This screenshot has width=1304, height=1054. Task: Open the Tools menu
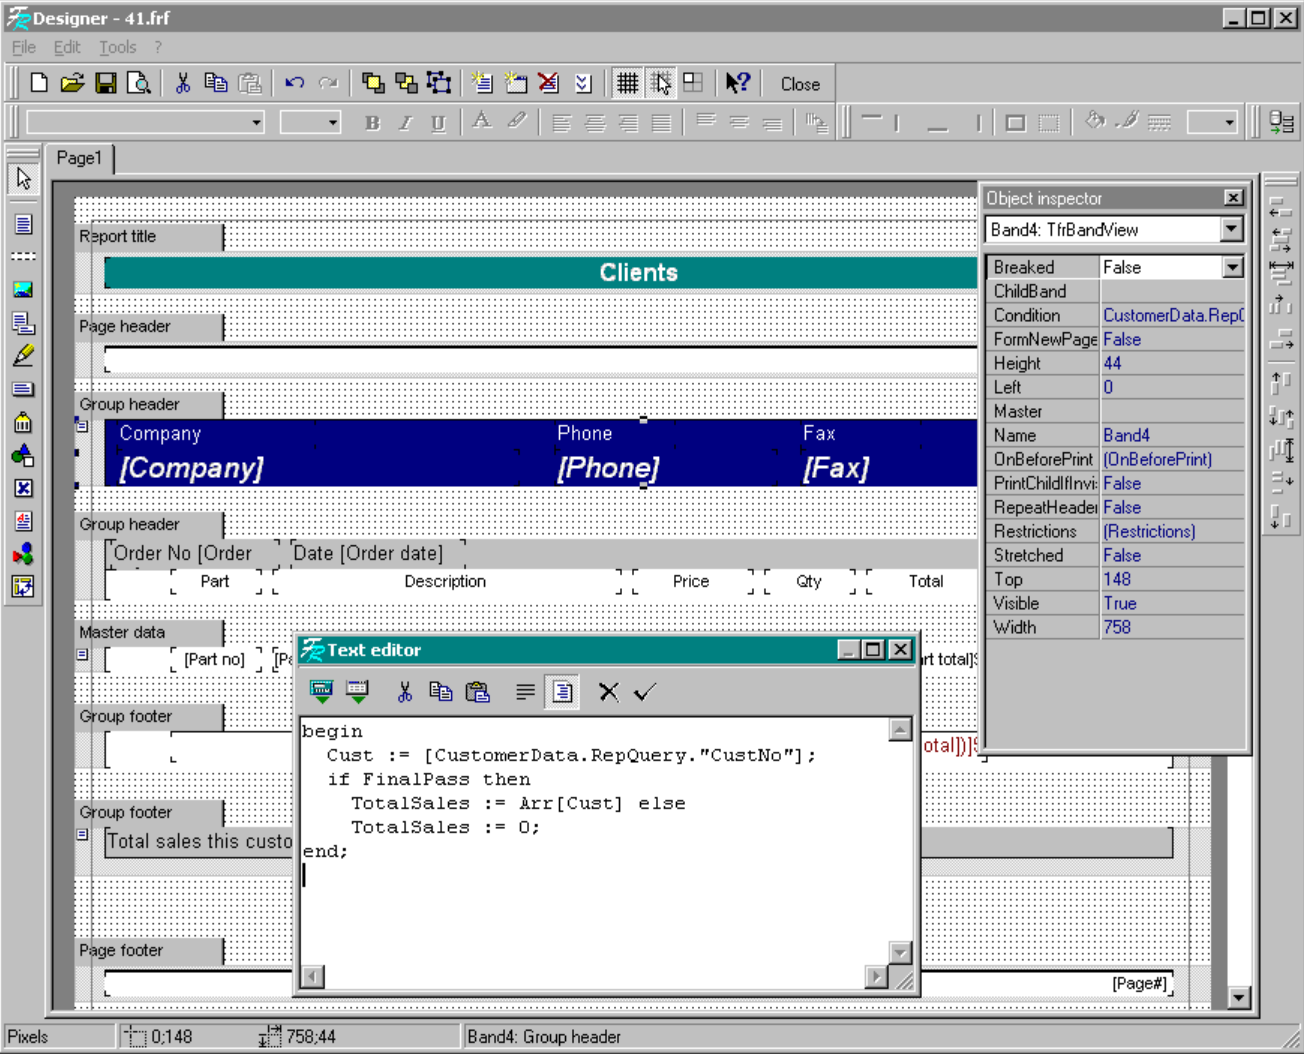(x=117, y=47)
